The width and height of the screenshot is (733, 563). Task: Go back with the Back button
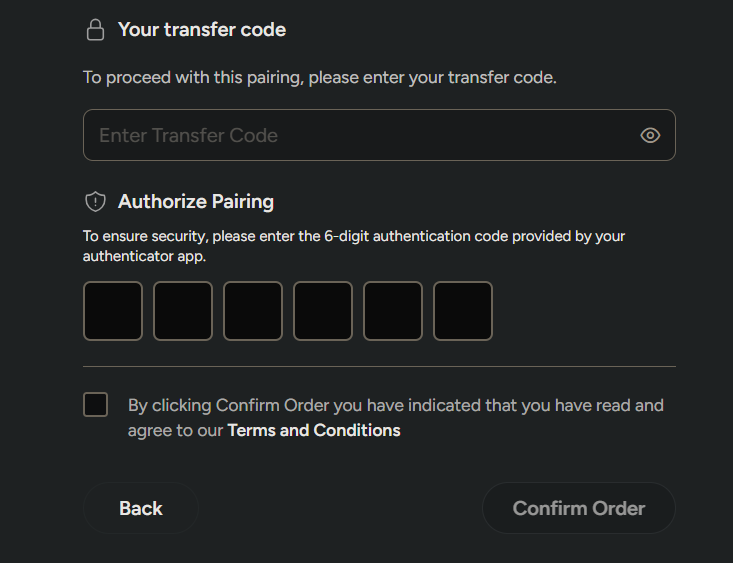(x=141, y=508)
